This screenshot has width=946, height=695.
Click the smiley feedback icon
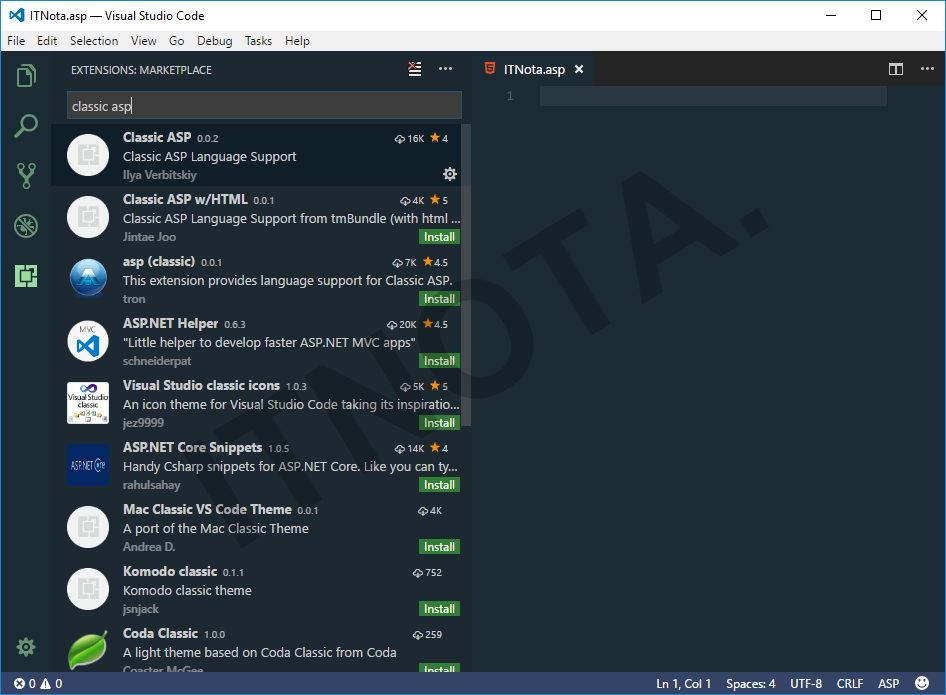point(921,684)
